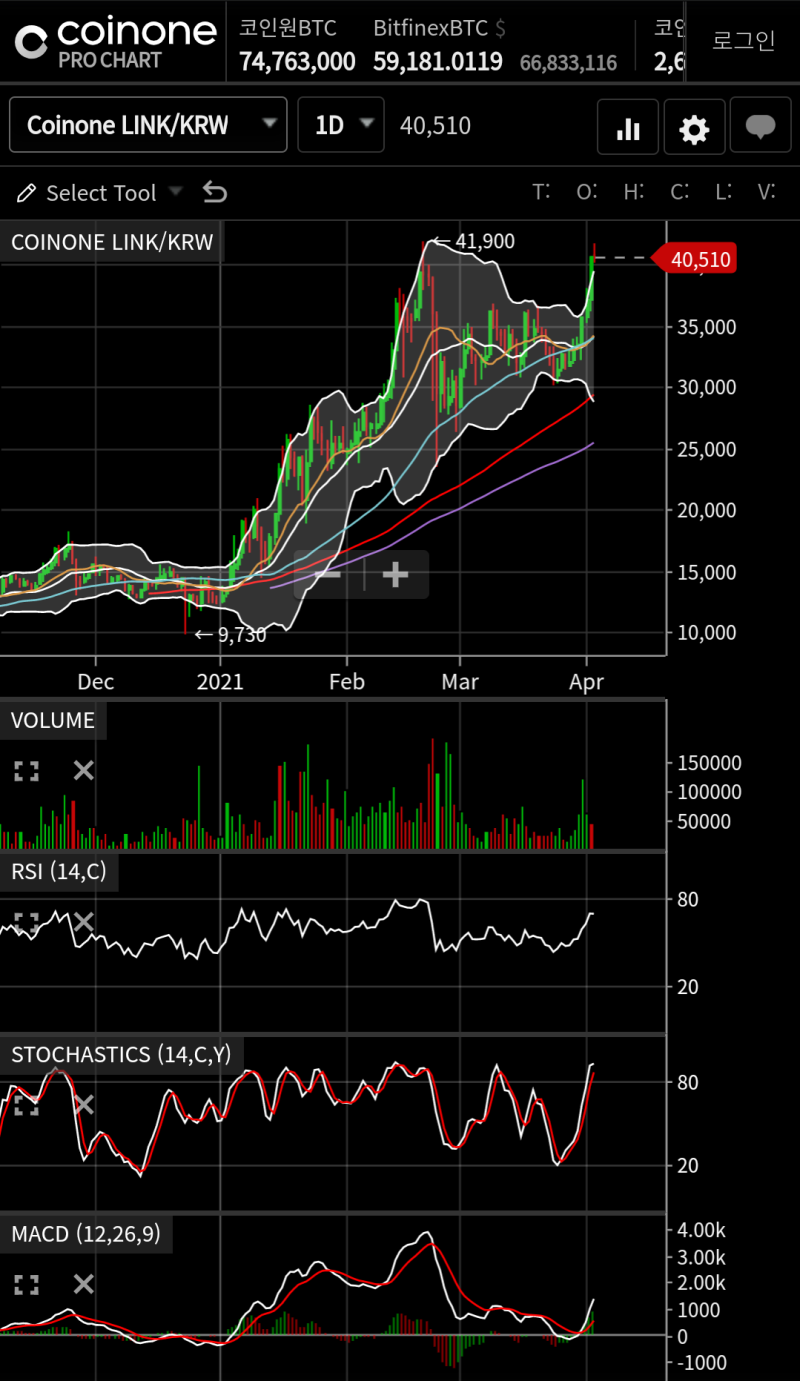Viewport: 800px width, 1381px height.
Task: Click the Apr date axis label
Action: [587, 682]
